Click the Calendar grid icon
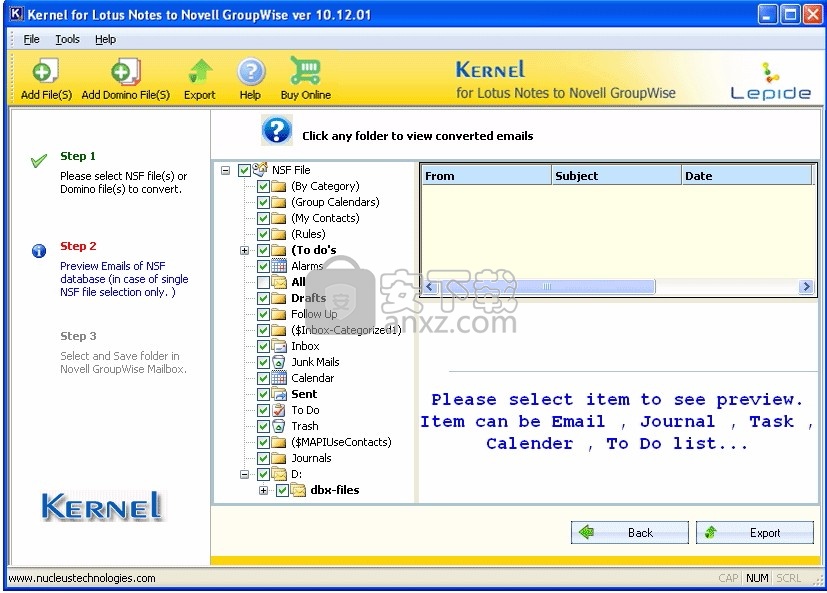The width and height of the screenshot is (827, 593). tap(278, 378)
